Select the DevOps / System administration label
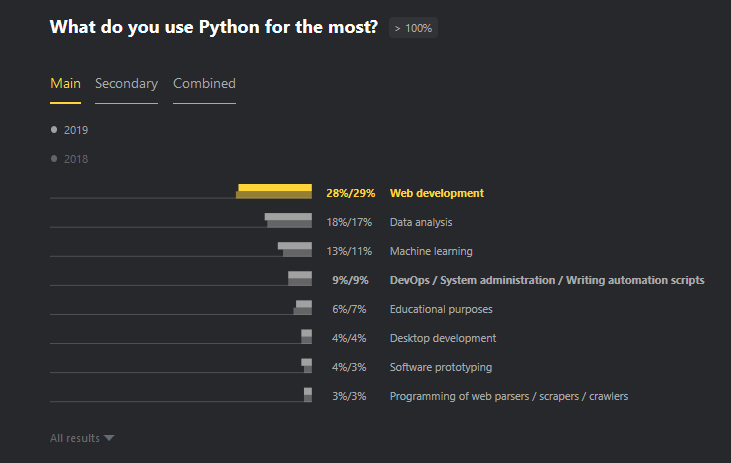 click(546, 280)
